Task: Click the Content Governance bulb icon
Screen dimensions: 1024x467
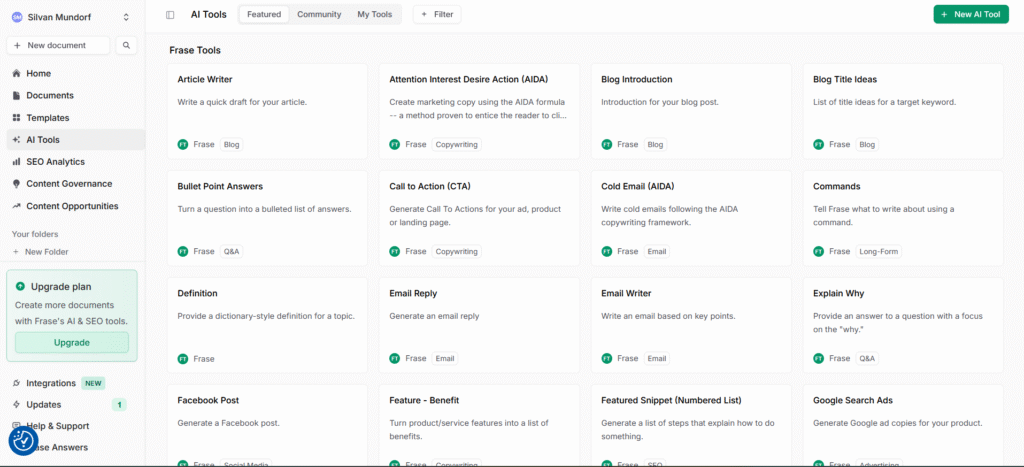Action: 16,184
